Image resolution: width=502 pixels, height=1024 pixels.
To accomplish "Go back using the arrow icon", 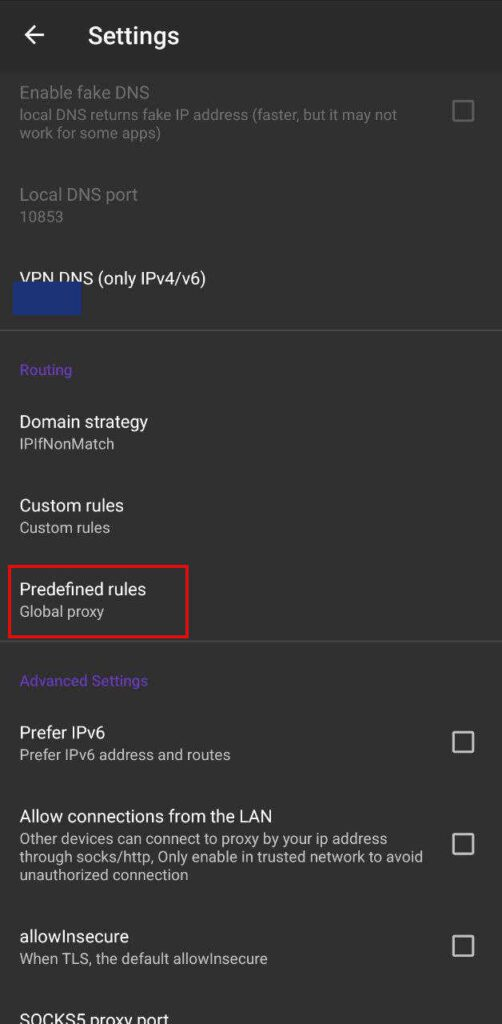I will 34,35.
